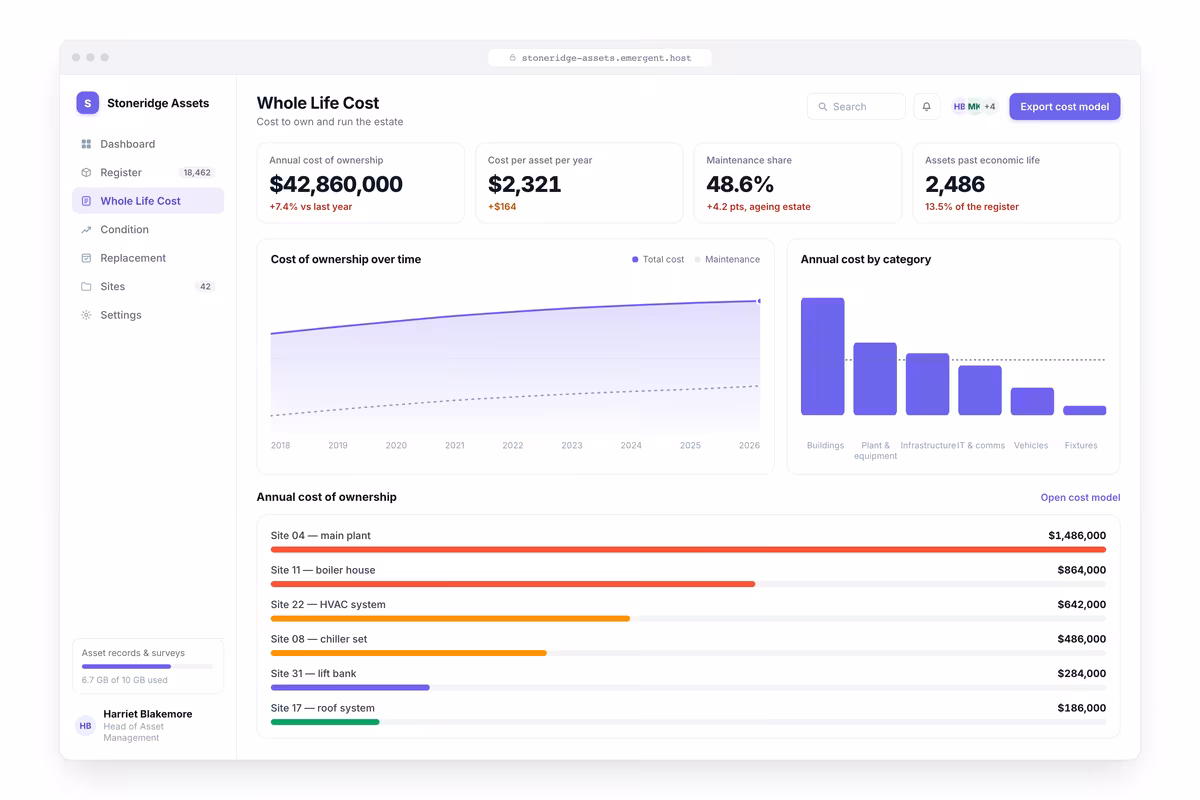Click the Cost of ownership over time title
Image resolution: width=1200 pixels, height=800 pixels.
tap(346, 259)
